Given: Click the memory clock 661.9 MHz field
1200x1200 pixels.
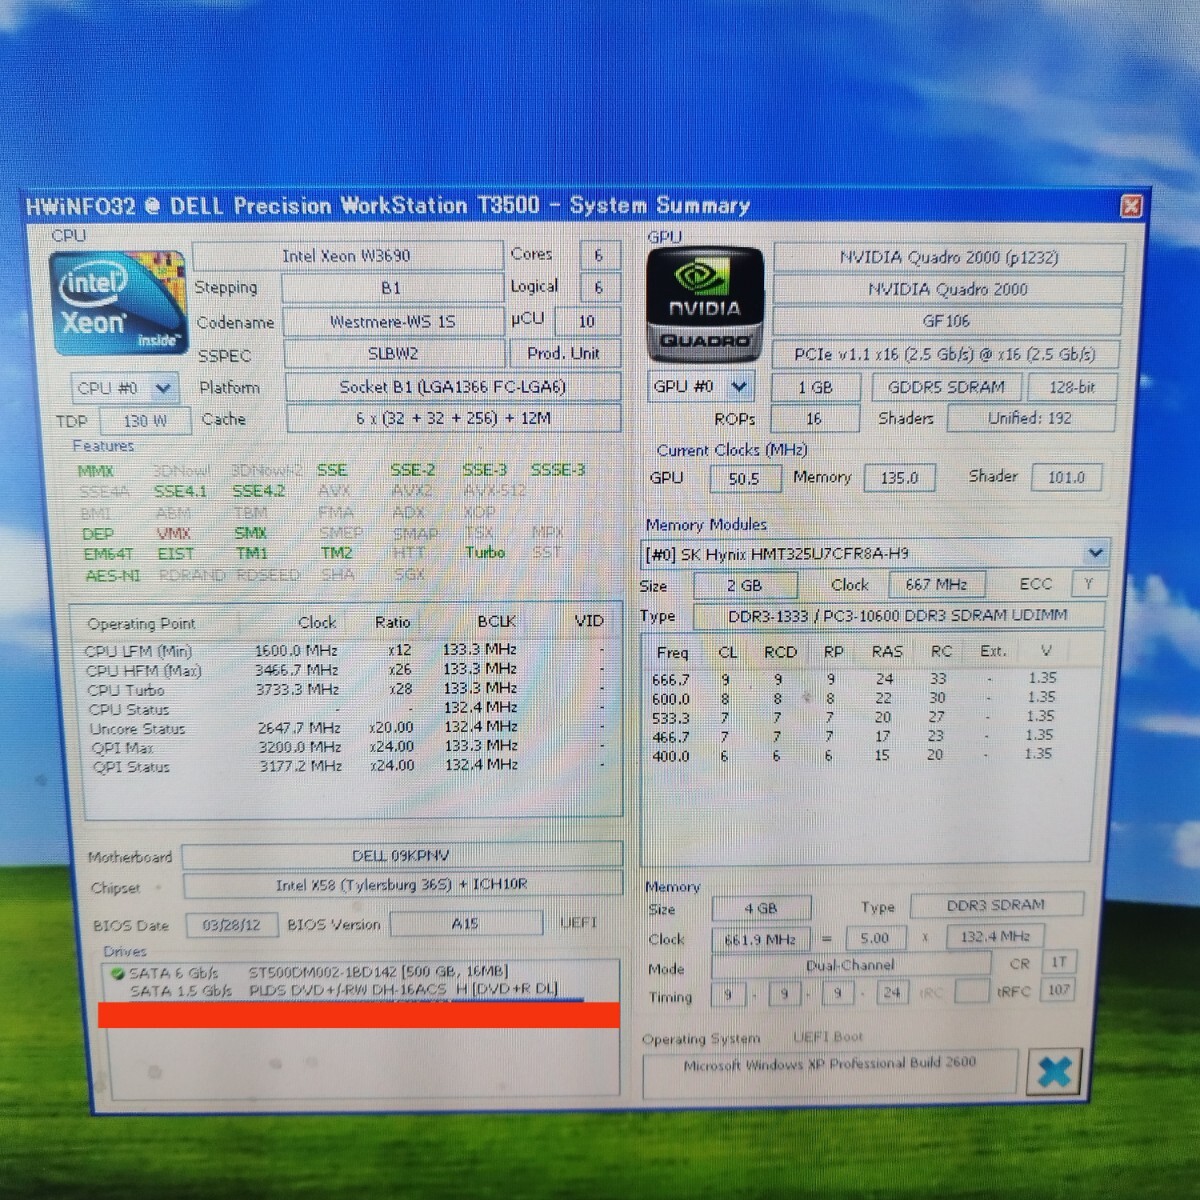Looking at the screenshot, I should (x=760, y=940).
